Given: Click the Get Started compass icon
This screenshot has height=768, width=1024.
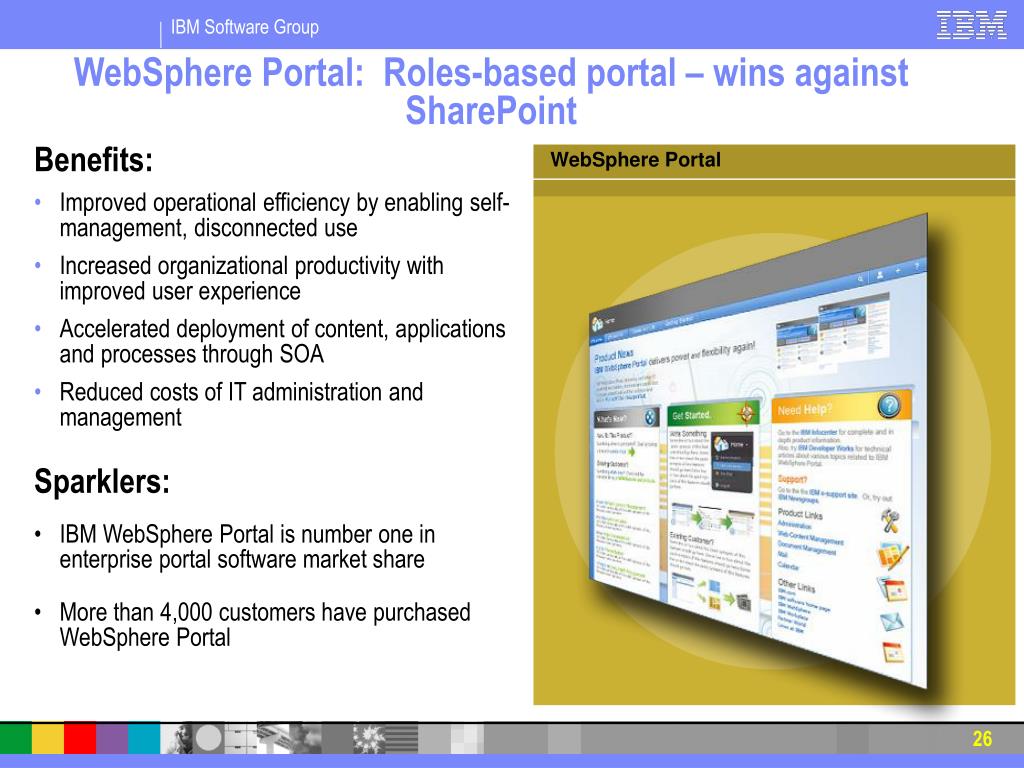Looking at the screenshot, I should (747, 413).
